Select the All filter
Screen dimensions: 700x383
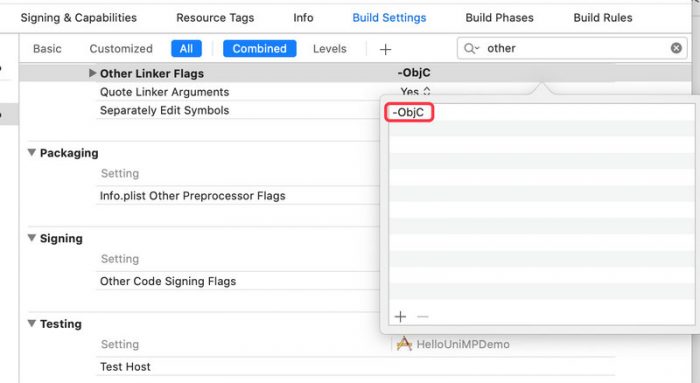pyautogui.click(x=186, y=49)
